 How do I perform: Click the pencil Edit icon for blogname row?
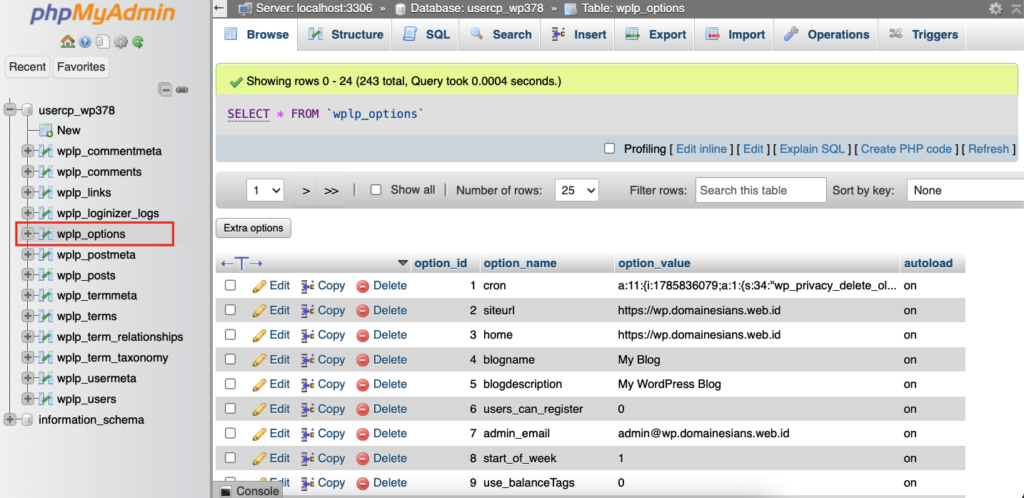click(259, 360)
